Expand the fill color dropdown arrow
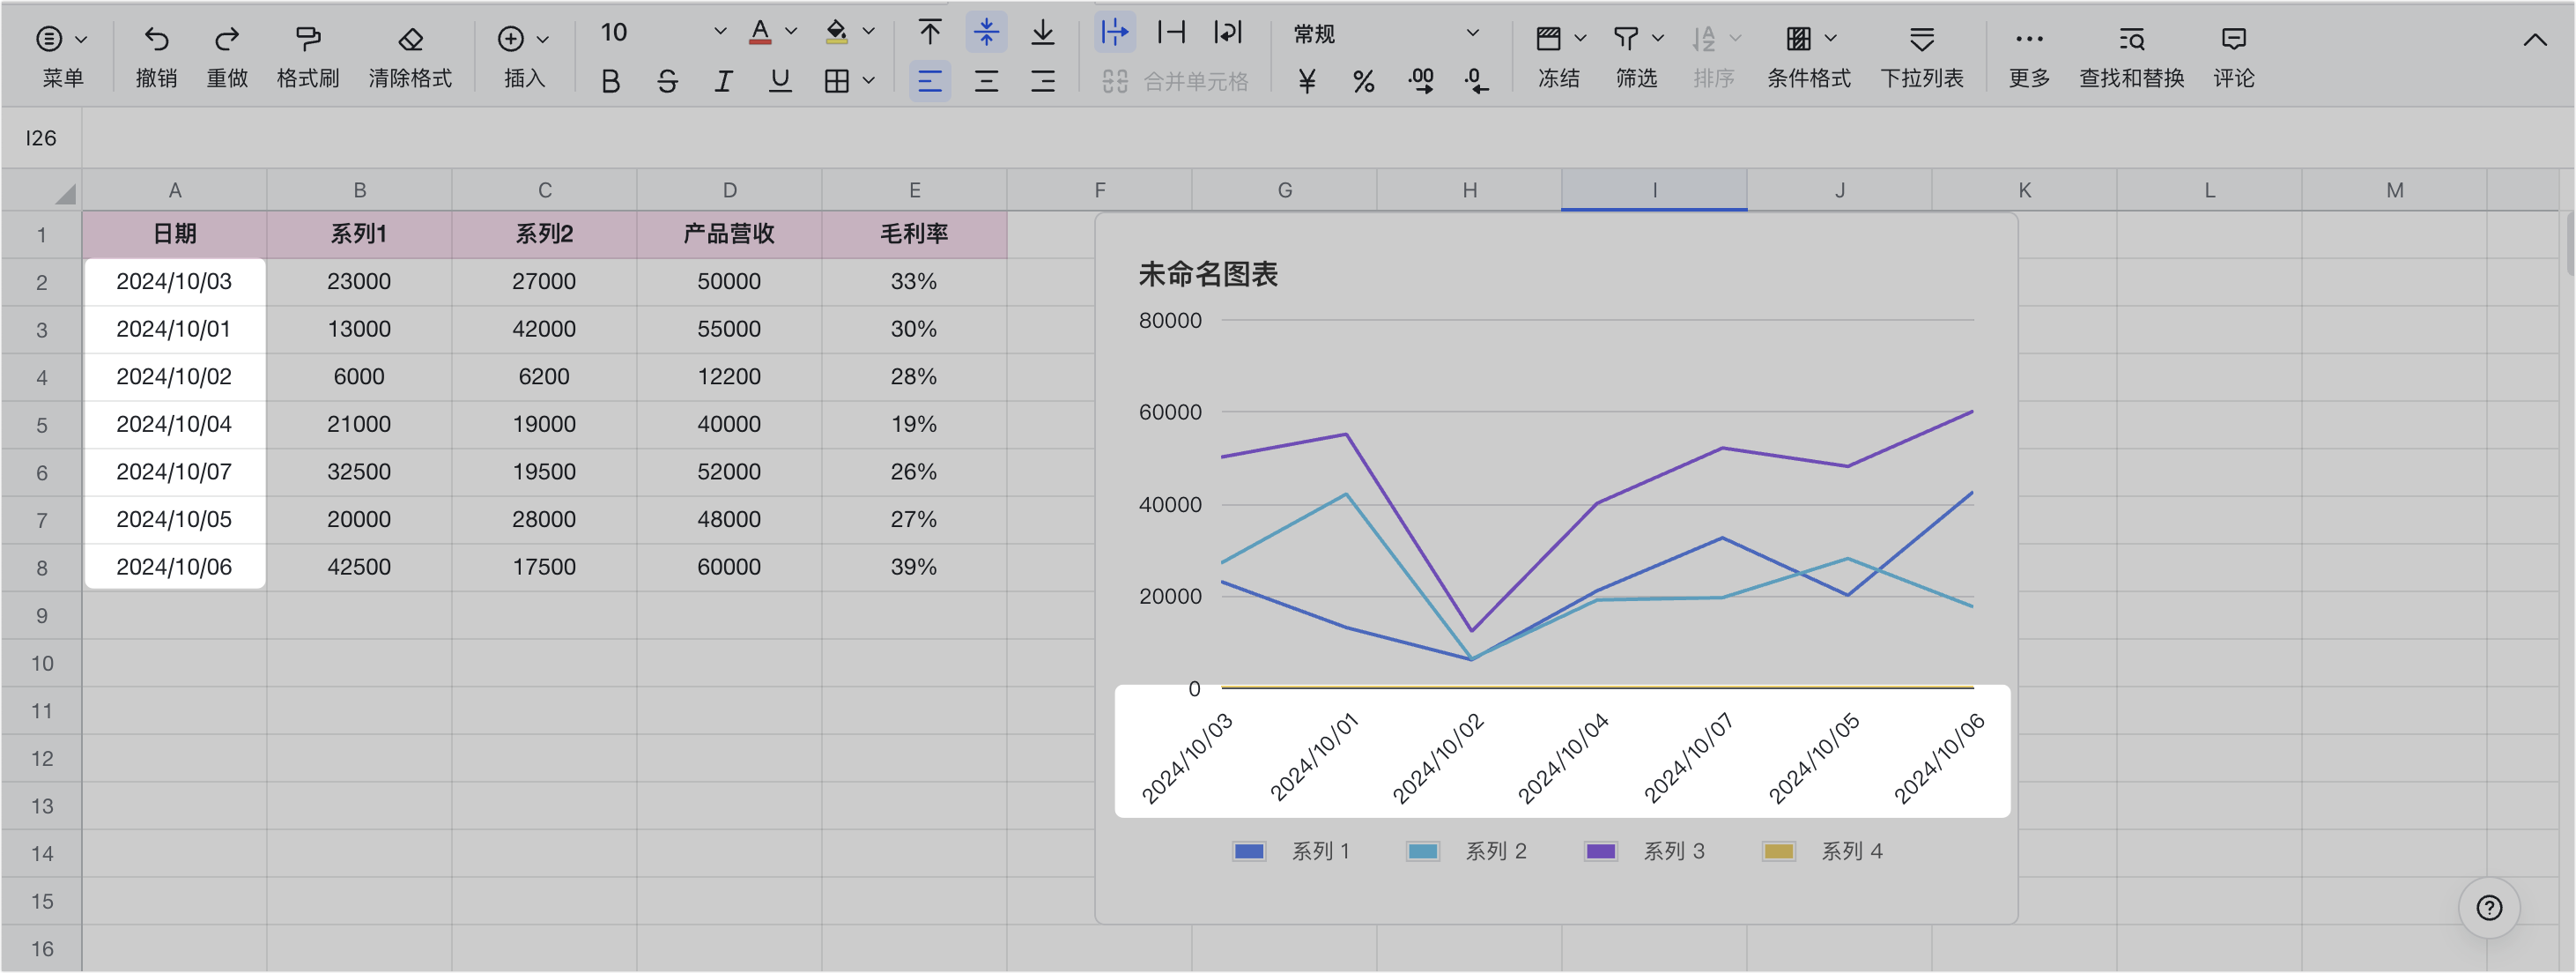2576x973 pixels. [x=868, y=33]
